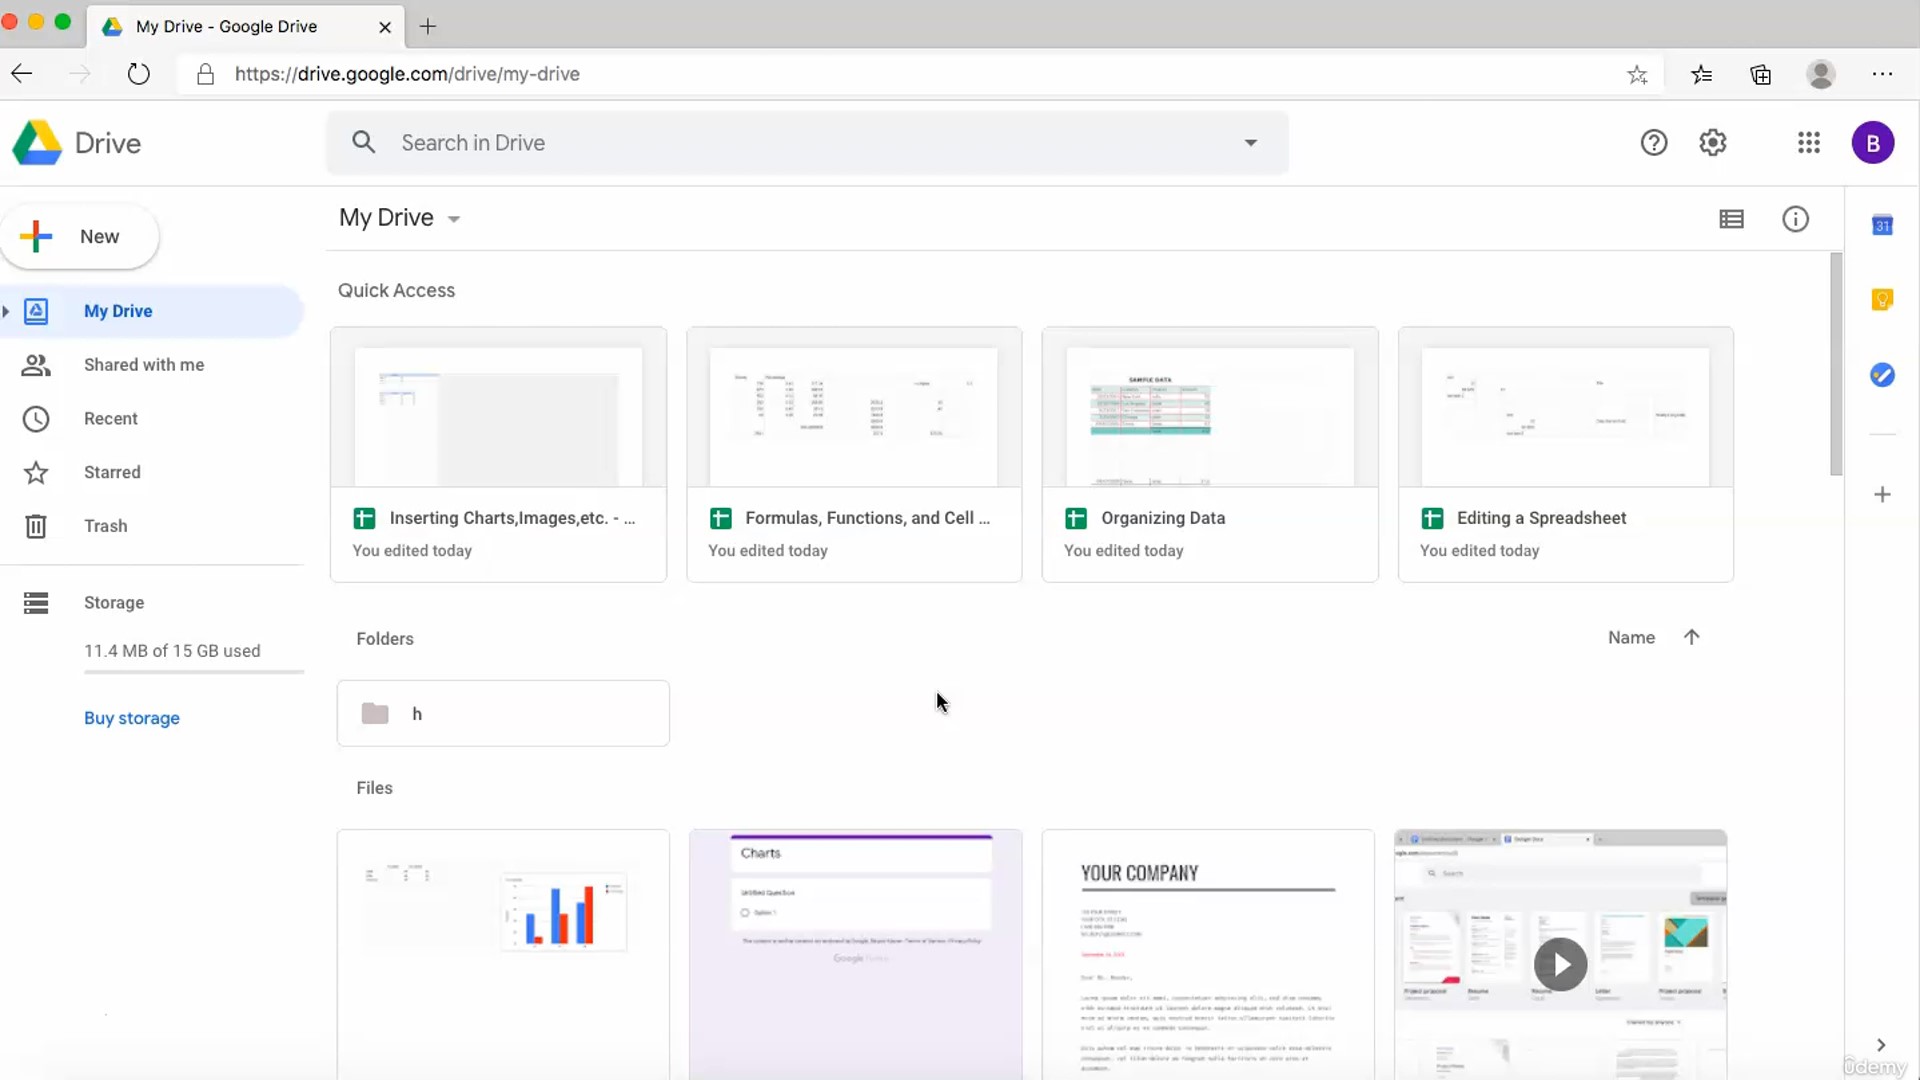Show file details info panel
The width and height of the screenshot is (1920, 1080).
coord(1795,219)
